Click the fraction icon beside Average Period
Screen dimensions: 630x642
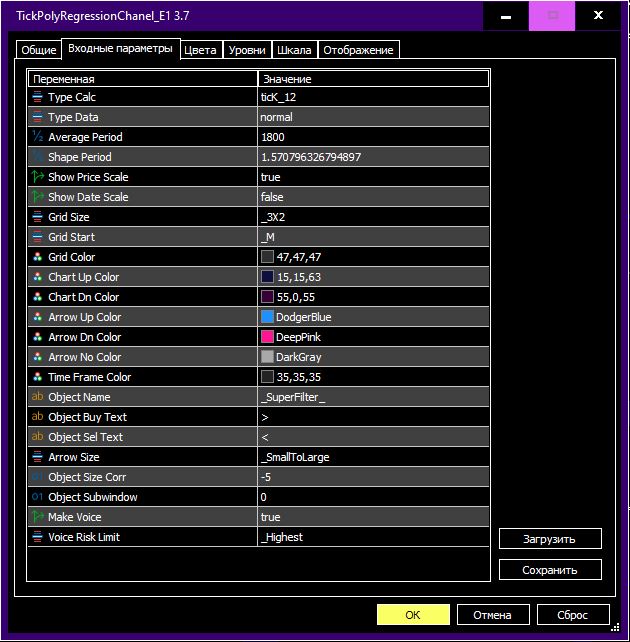tap(37, 137)
